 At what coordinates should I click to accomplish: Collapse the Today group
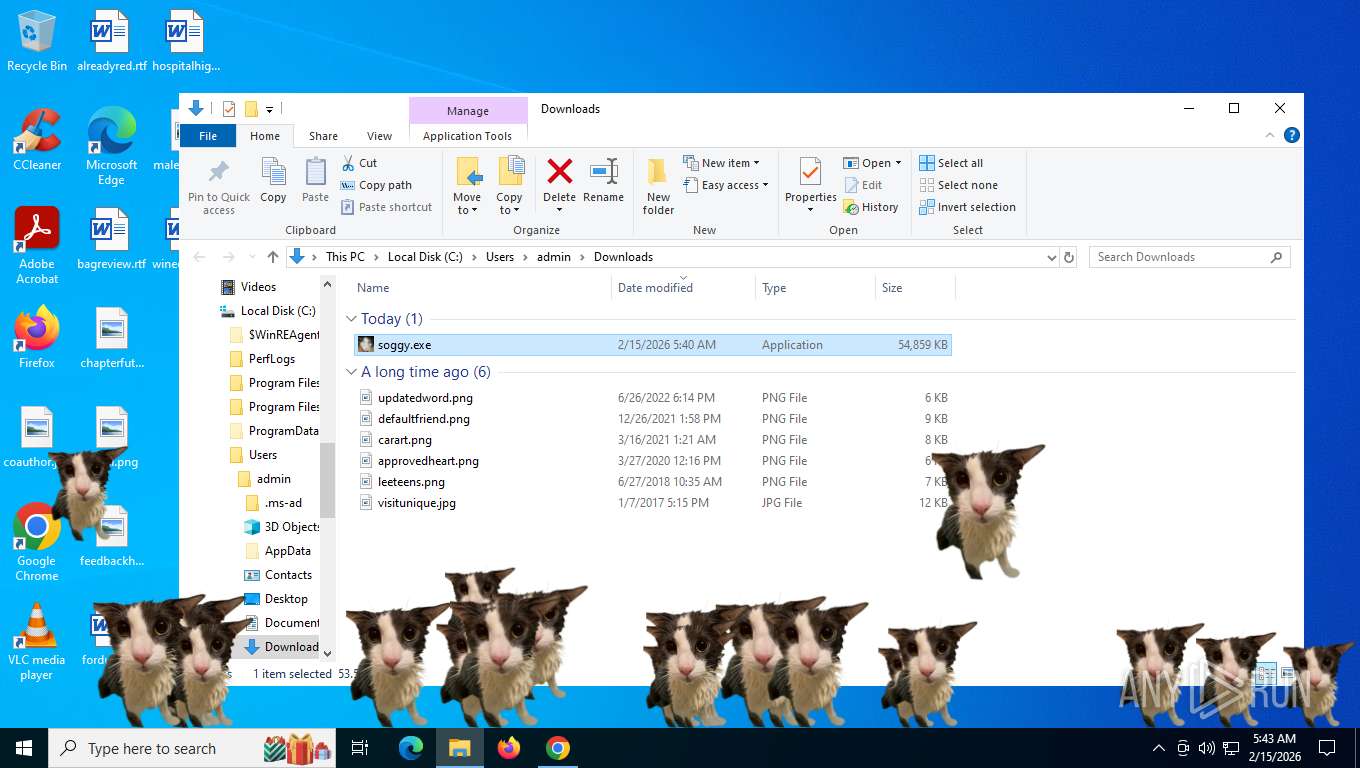click(351, 319)
